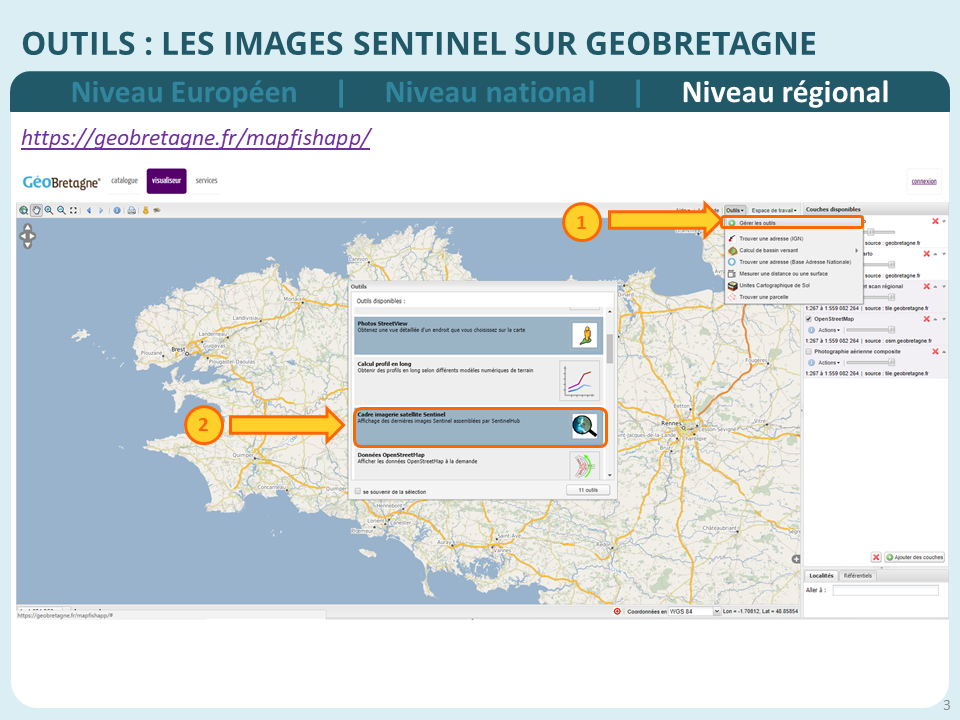960x720 pixels.
Task: Pan the map down with arrow control
Action: [x=28, y=244]
